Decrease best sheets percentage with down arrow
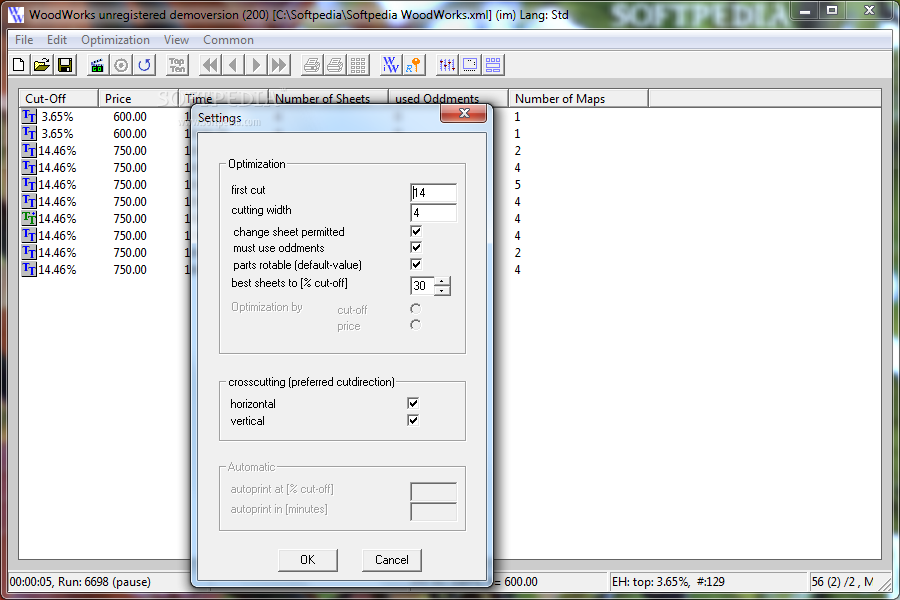This screenshot has width=900, height=600. pos(441,291)
